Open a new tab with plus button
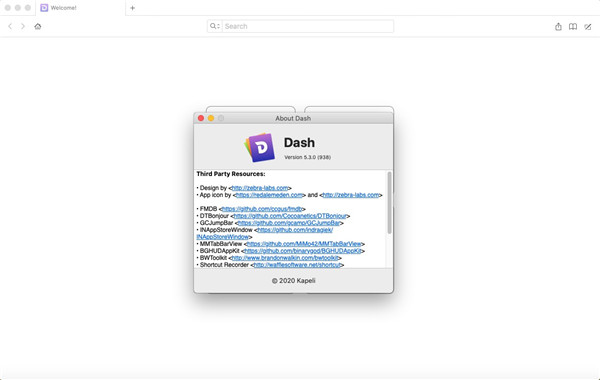Viewport: 600px width, 380px height. tap(132, 8)
